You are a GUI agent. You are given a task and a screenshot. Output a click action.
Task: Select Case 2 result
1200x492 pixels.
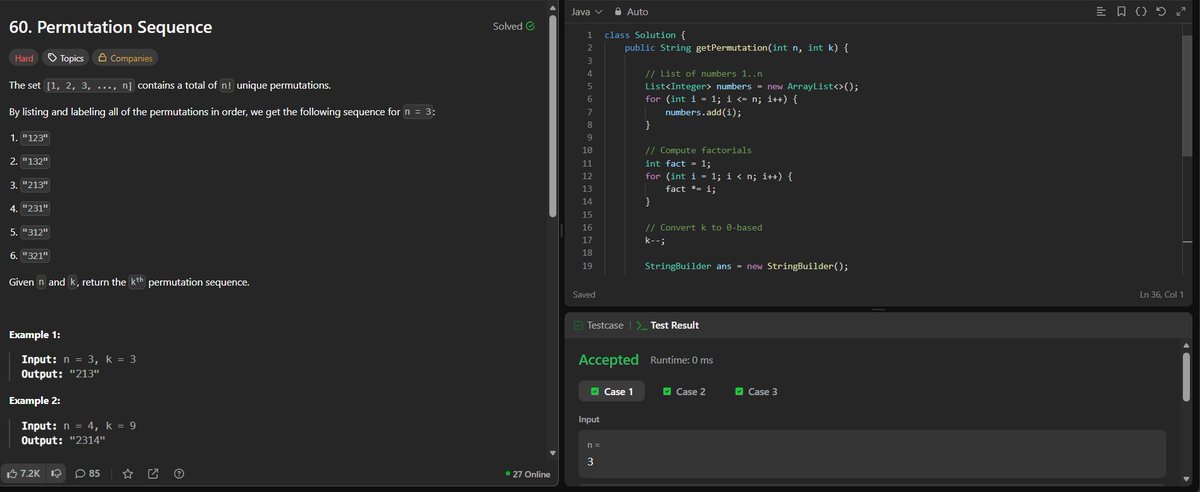point(683,391)
